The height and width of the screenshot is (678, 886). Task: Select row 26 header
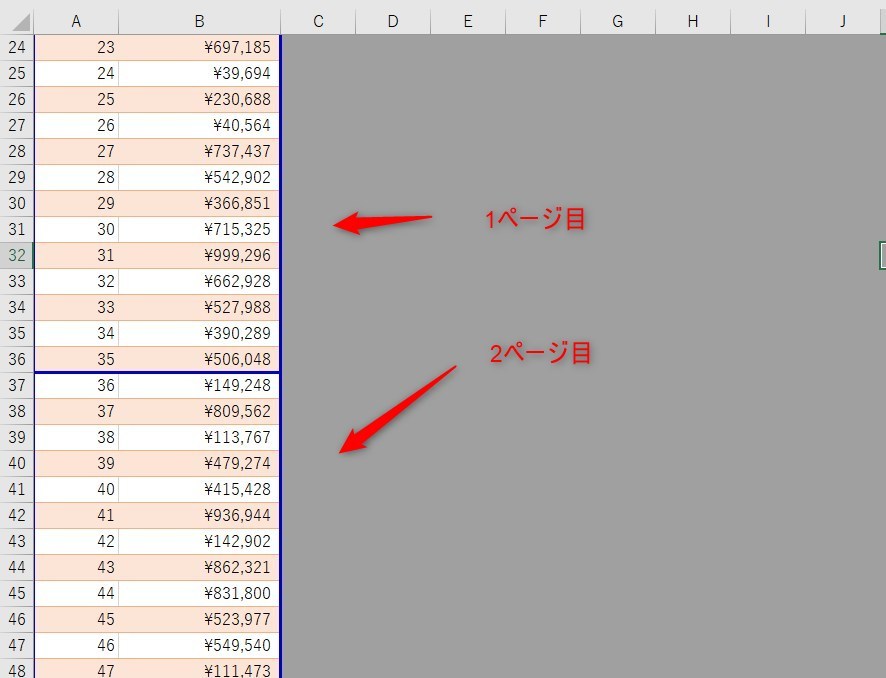pyautogui.click(x=17, y=99)
